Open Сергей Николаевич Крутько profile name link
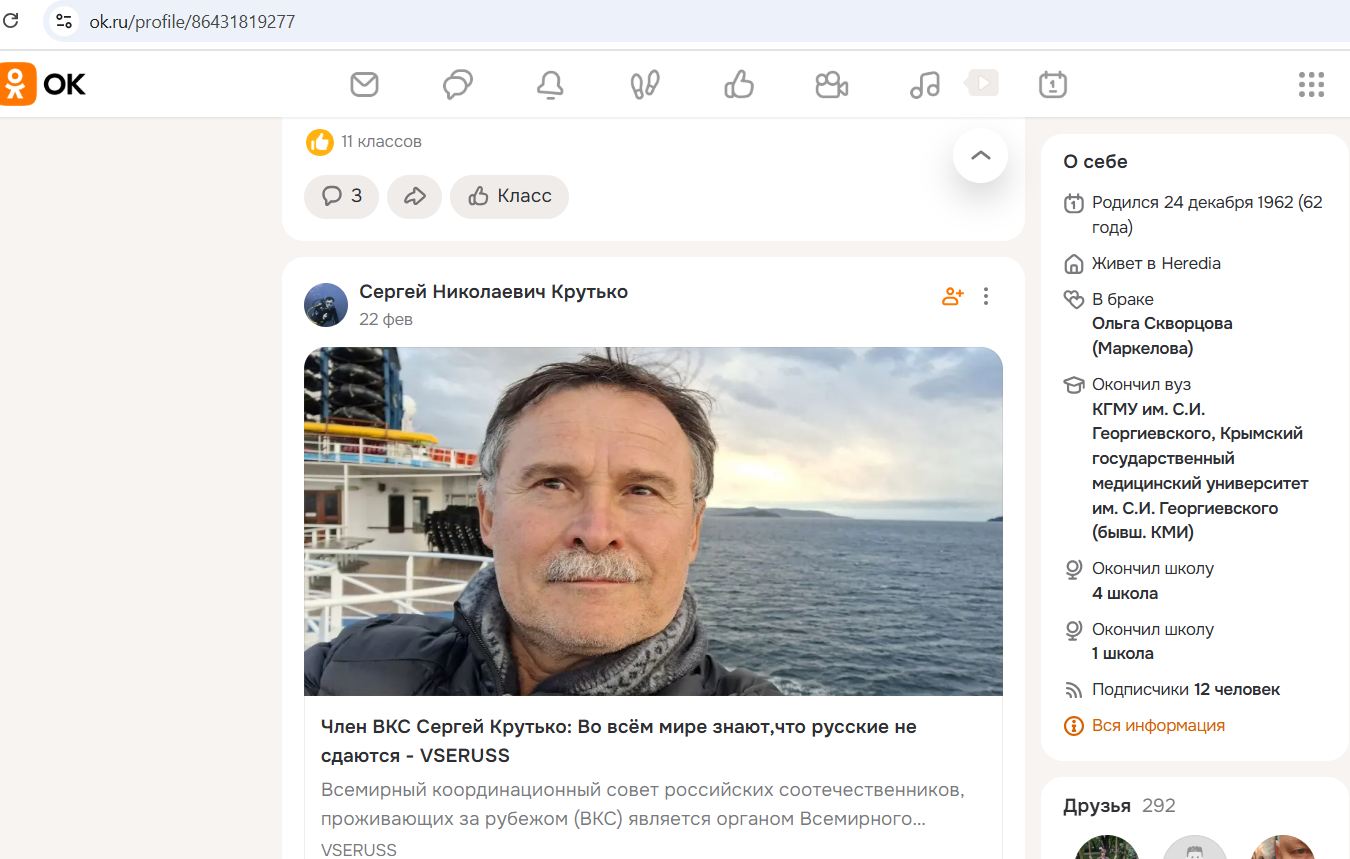The image size is (1350, 859). [494, 292]
